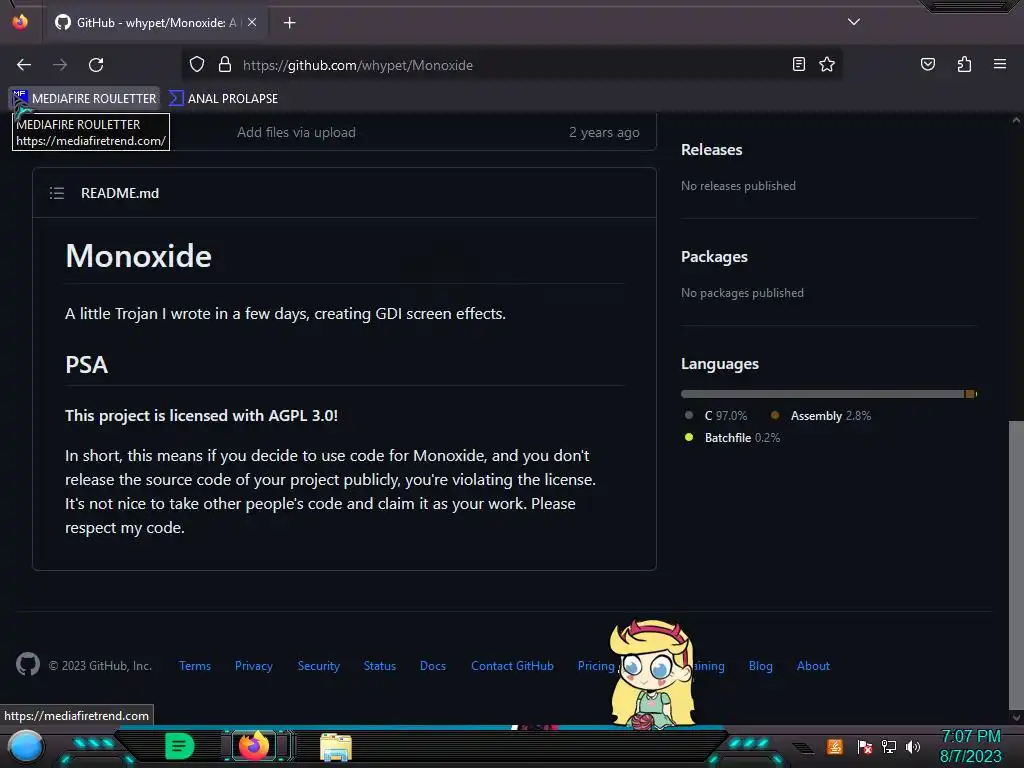Click the Add files via upload commit message
The image size is (1024, 768).
(296, 133)
